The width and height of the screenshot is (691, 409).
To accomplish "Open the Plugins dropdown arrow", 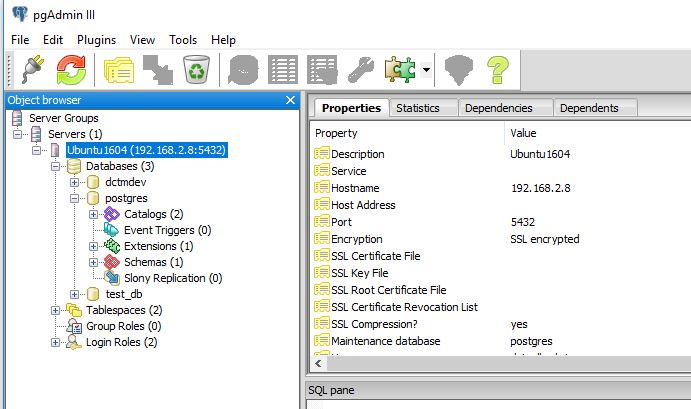I will pyautogui.click(x=426, y=70).
